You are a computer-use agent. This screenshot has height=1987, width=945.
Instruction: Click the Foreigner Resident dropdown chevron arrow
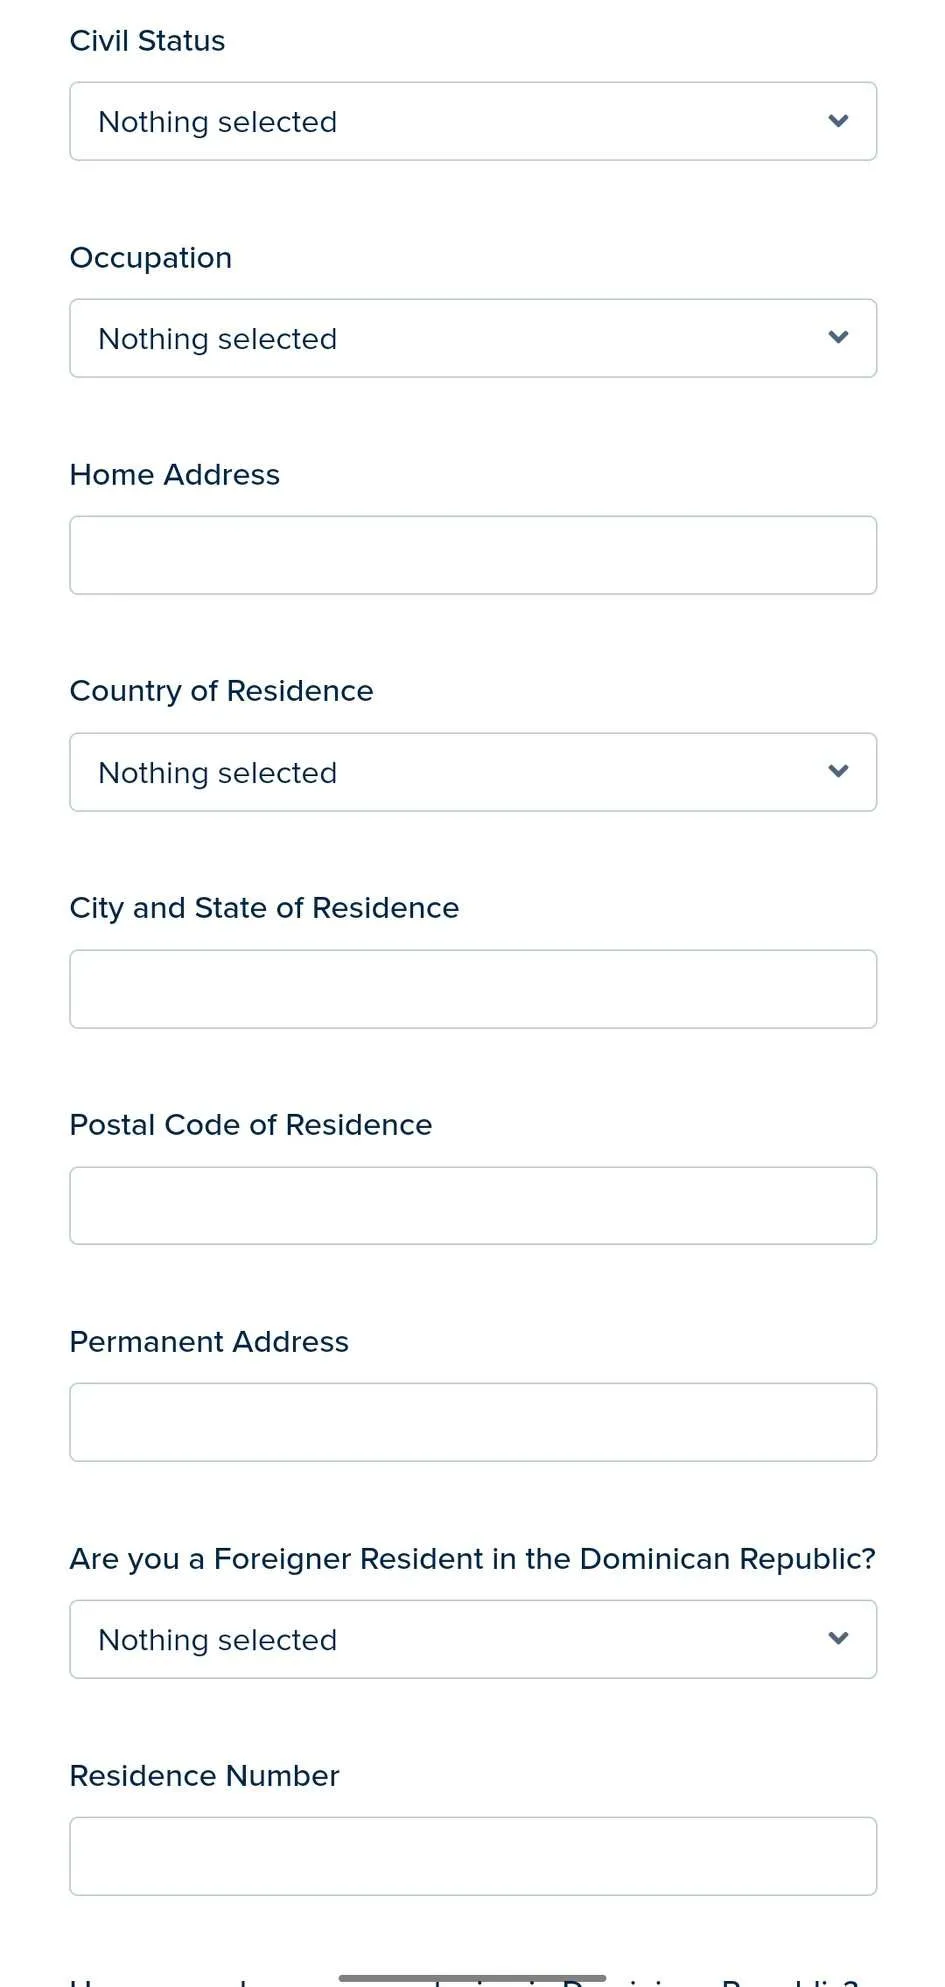coord(838,1639)
